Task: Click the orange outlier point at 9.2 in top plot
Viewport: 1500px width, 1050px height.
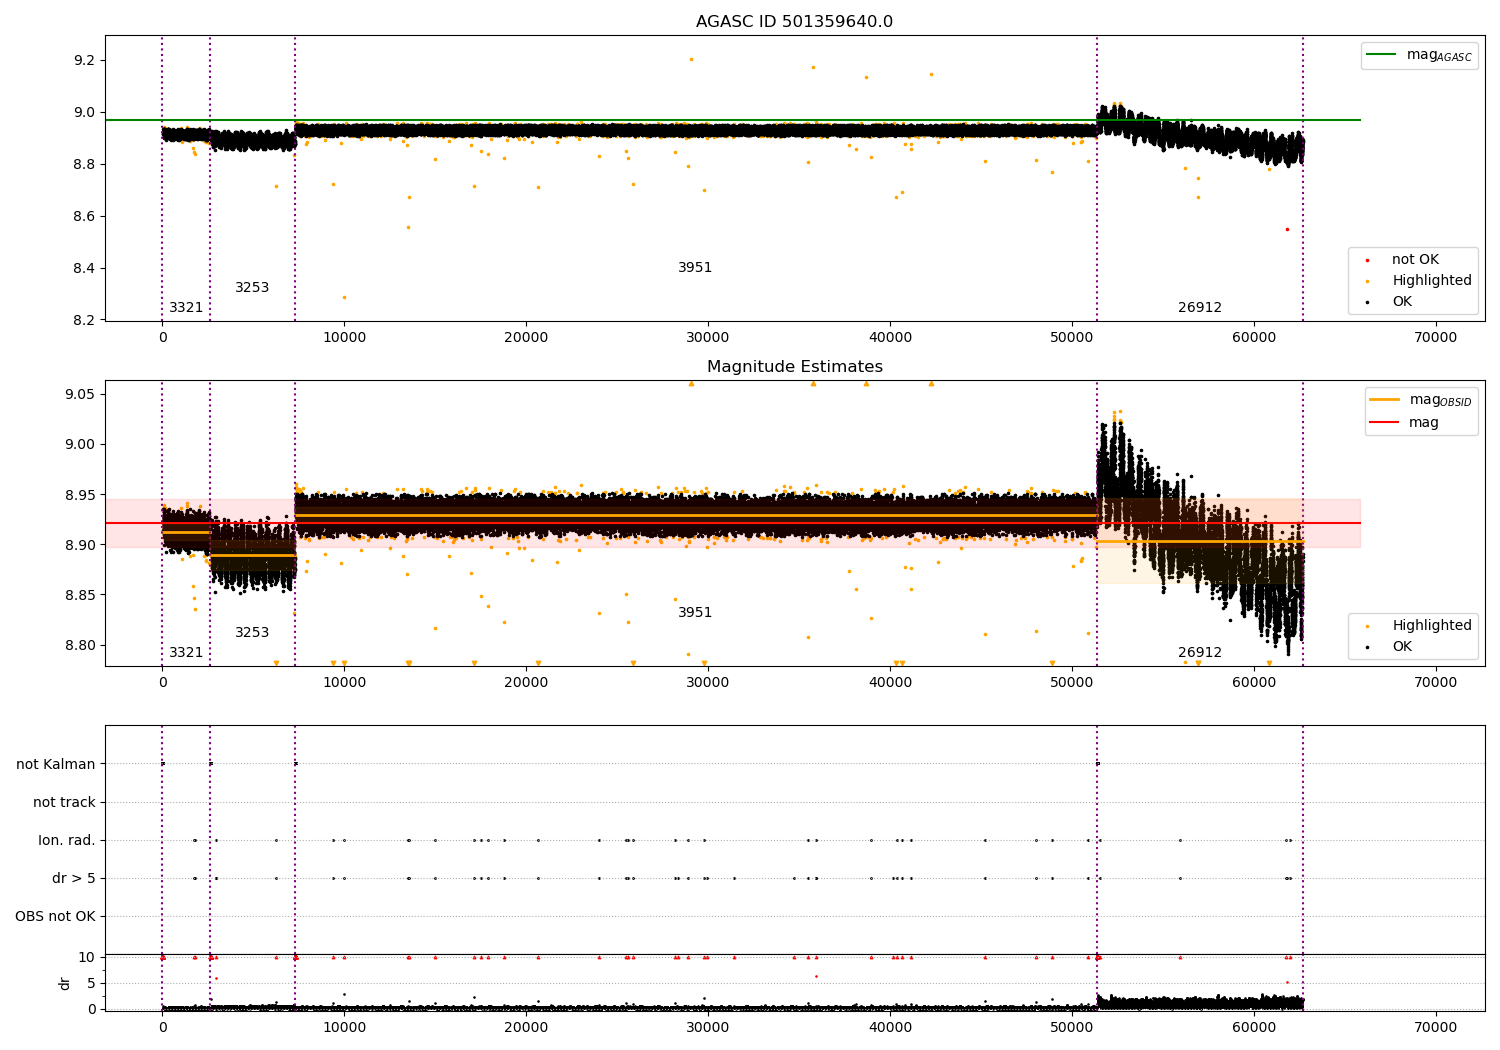Action: pos(691,59)
